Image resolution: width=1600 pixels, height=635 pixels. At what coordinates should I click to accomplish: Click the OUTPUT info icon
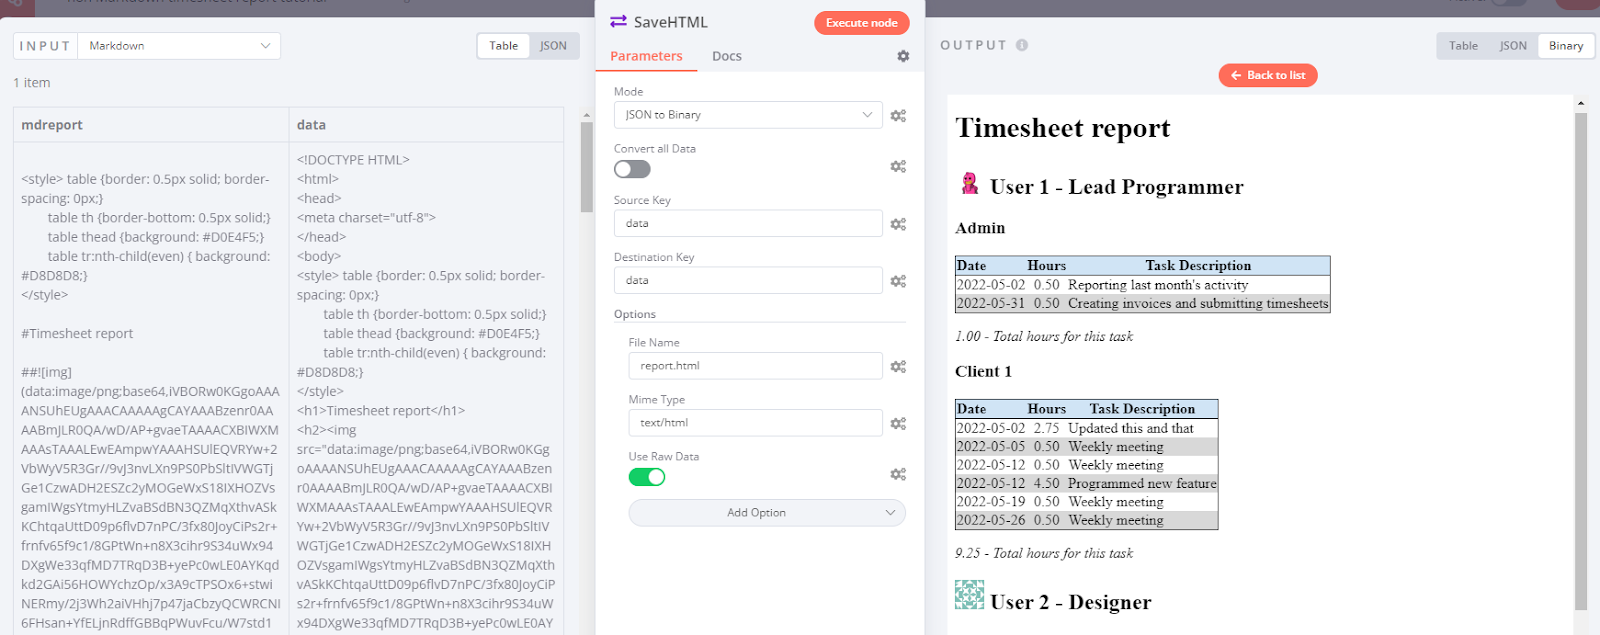pyautogui.click(x=1022, y=45)
